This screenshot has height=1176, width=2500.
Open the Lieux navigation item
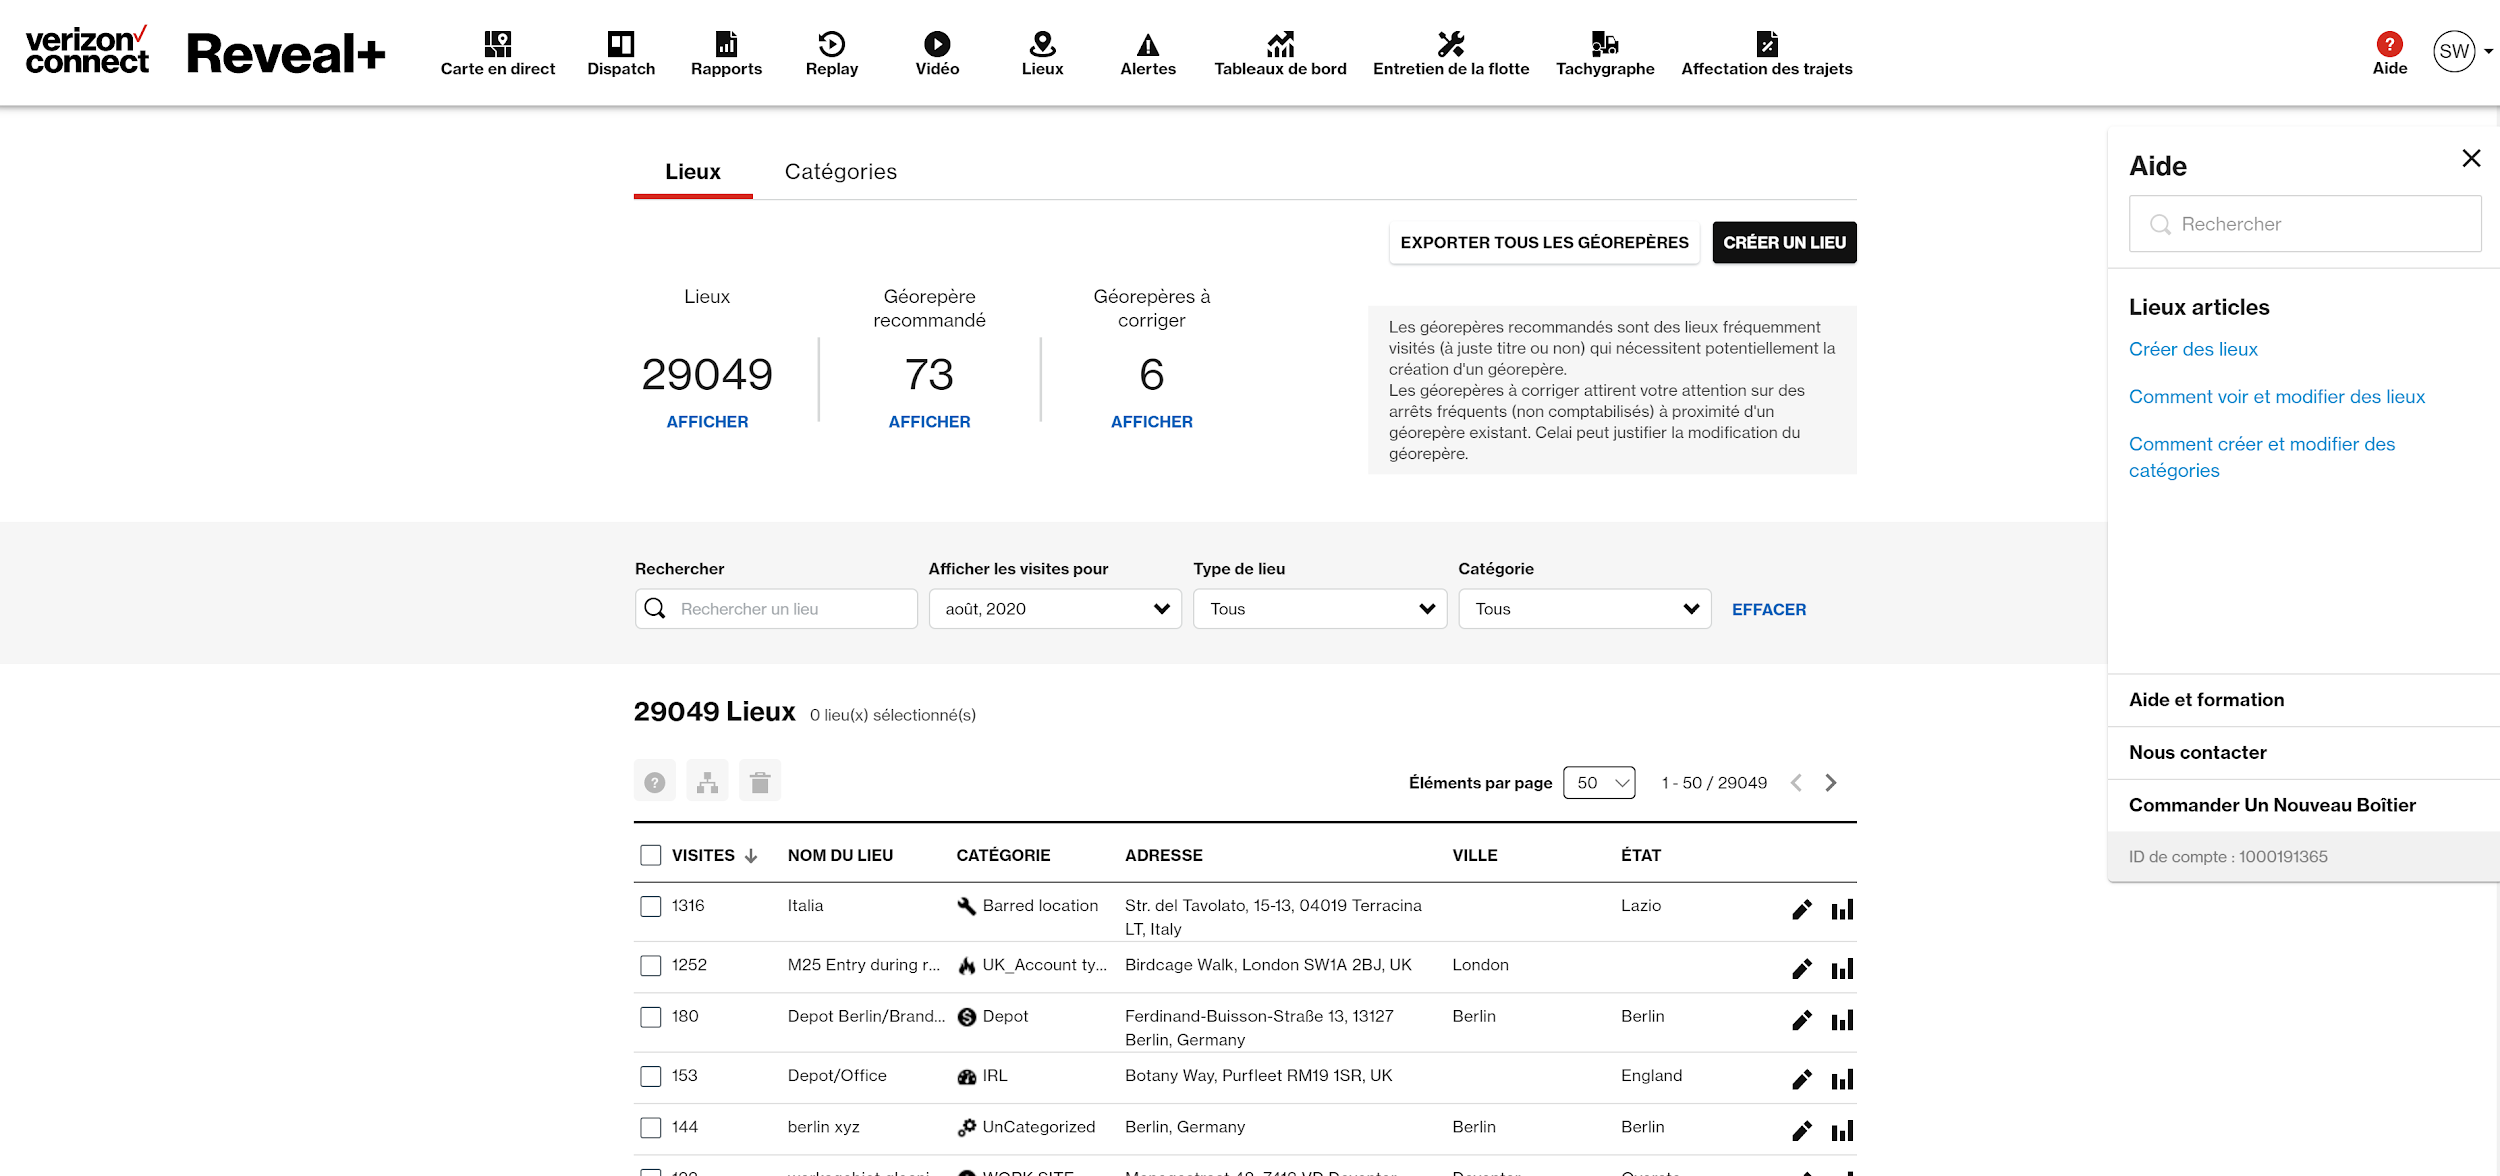pos(1042,53)
